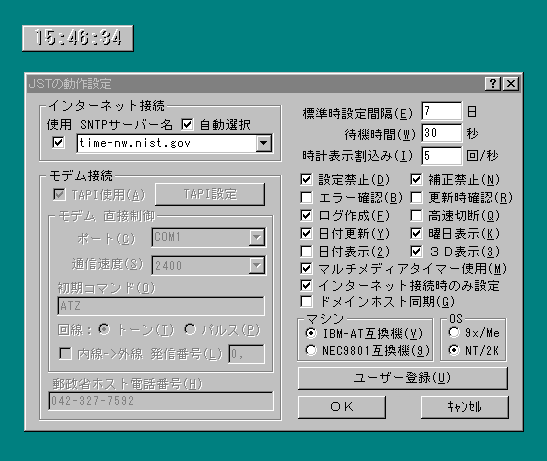This screenshot has height=461, width=547.
Task: Click the キャンセル button
Action: click(x=465, y=407)
